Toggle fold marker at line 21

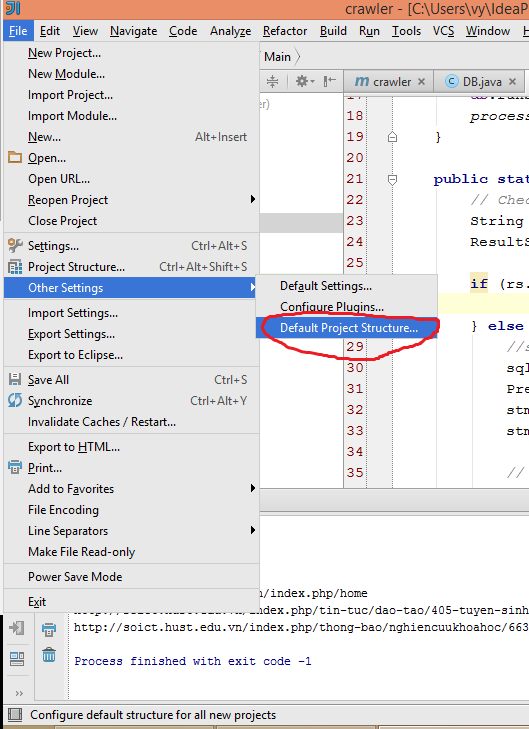[x=392, y=179]
